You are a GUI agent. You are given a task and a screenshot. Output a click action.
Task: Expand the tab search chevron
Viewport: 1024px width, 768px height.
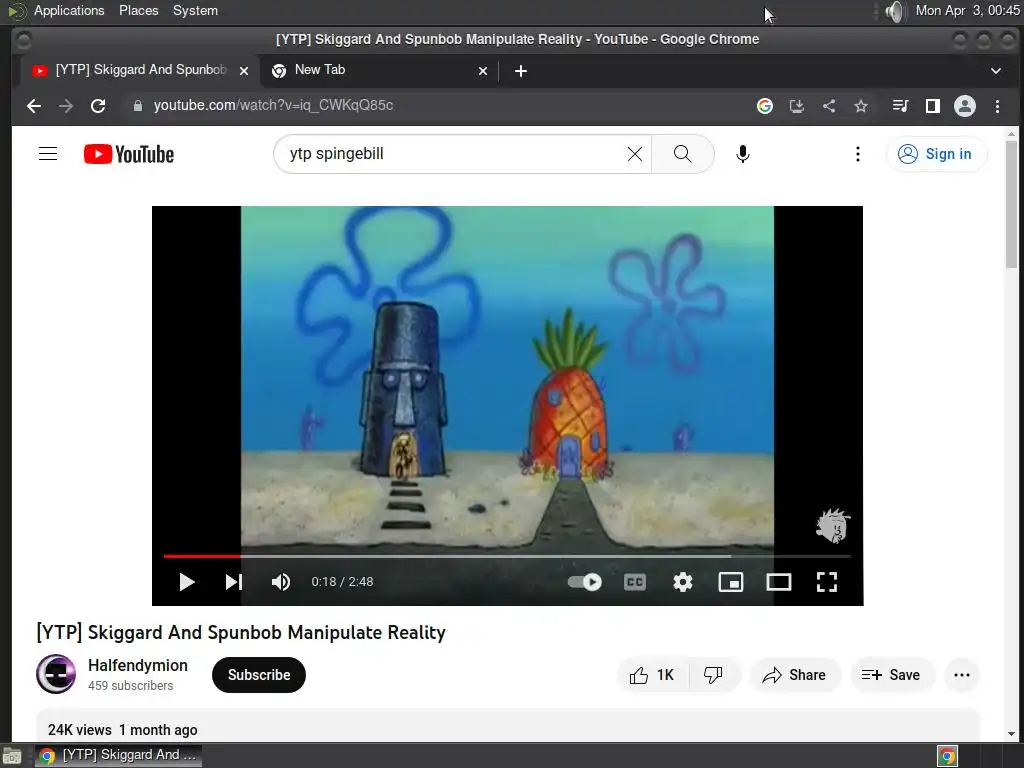point(996,71)
